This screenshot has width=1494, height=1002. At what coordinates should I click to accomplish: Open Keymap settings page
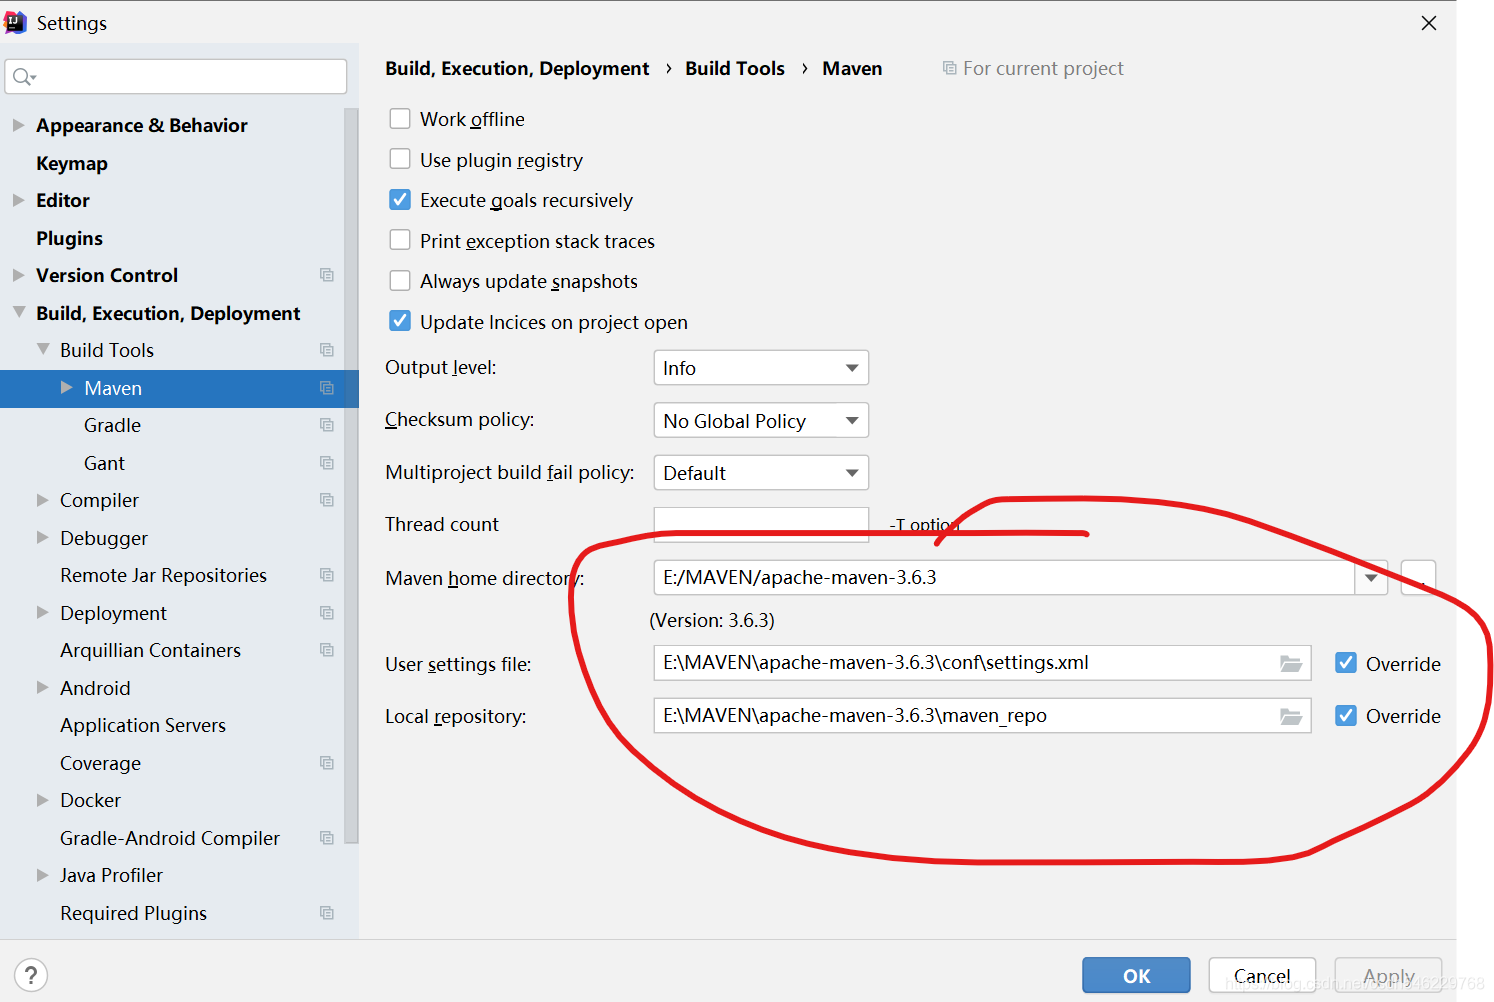coord(72,163)
